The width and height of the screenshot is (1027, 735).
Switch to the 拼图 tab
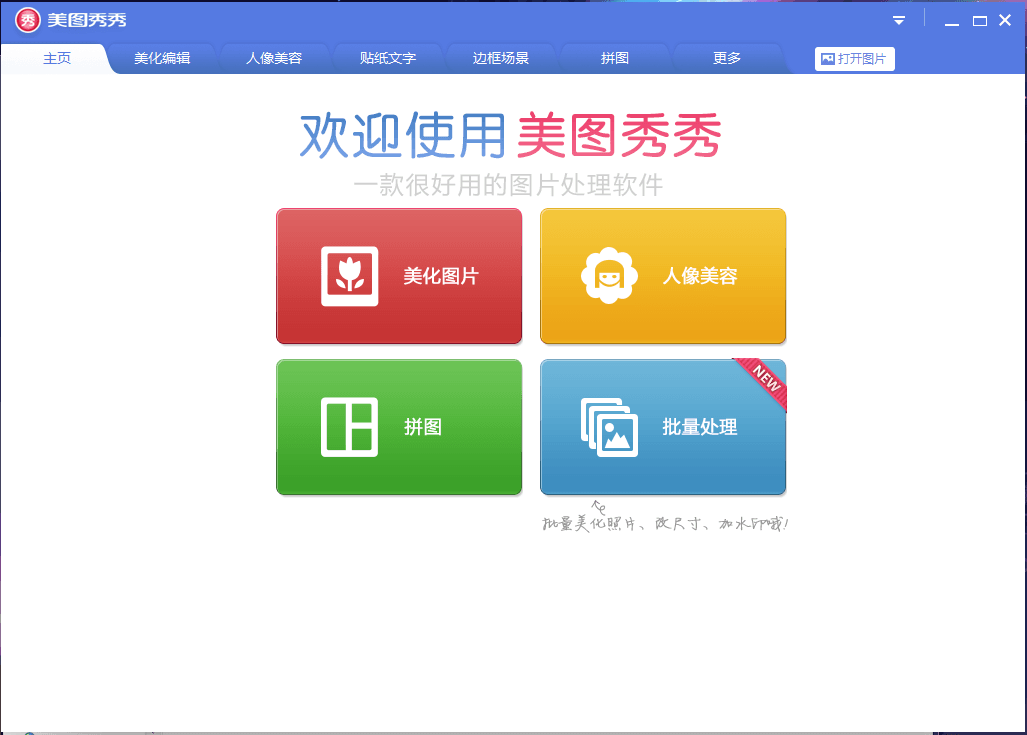click(x=614, y=58)
